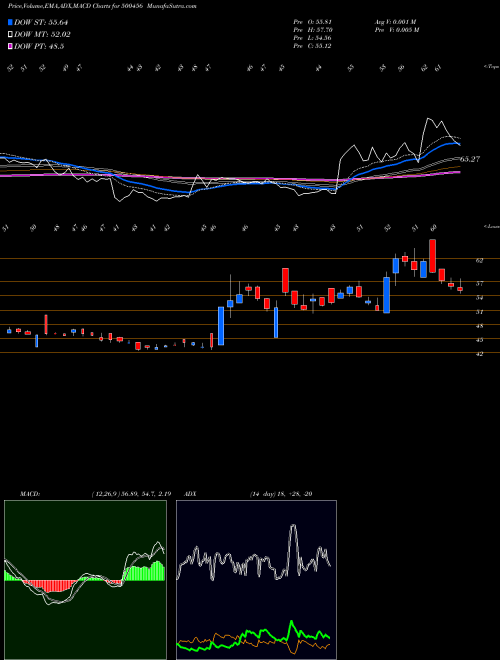Click the 62 price axis label
Screen dimensions: 500x660
(x=479, y=261)
